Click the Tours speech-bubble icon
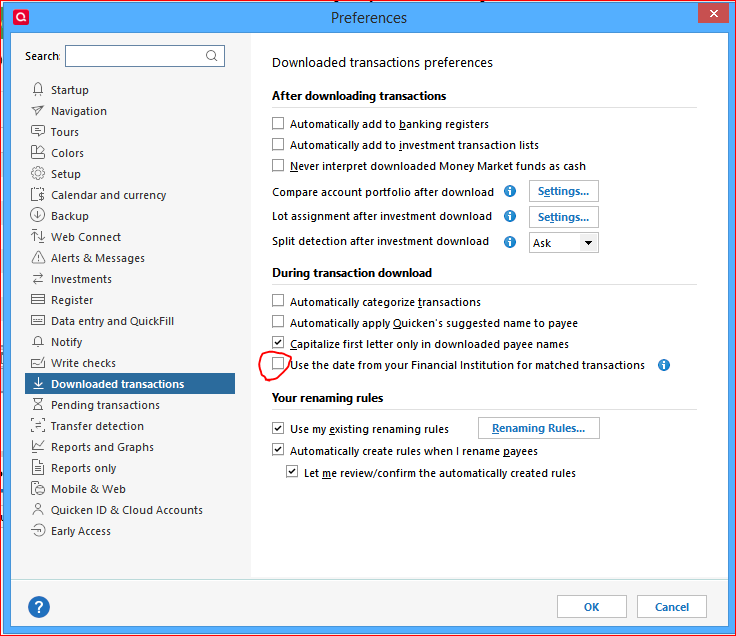736x636 pixels. 38,131
